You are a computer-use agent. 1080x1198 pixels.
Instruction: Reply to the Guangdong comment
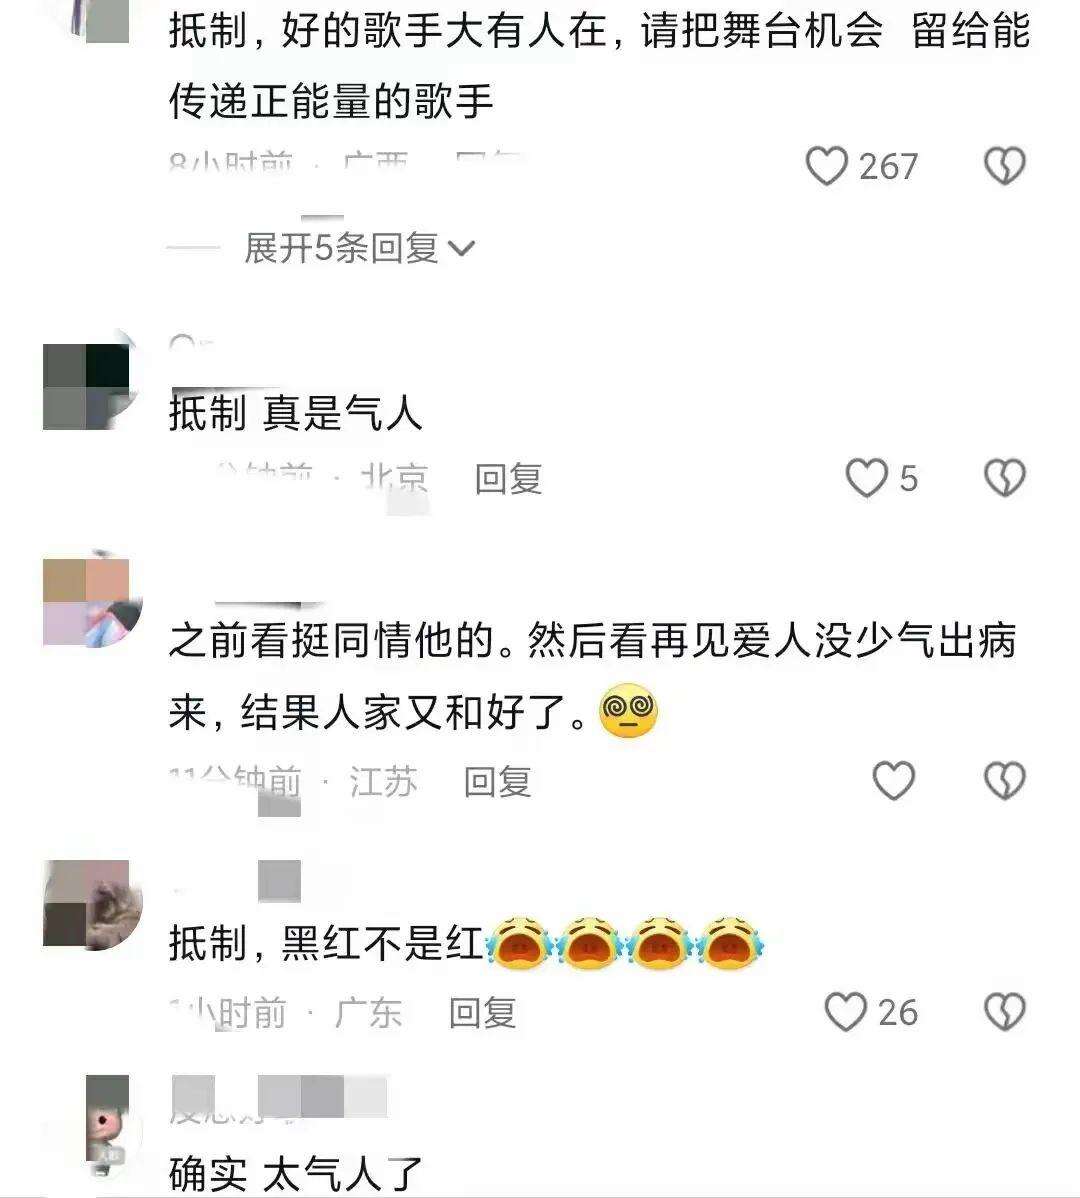coord(482,1013)
